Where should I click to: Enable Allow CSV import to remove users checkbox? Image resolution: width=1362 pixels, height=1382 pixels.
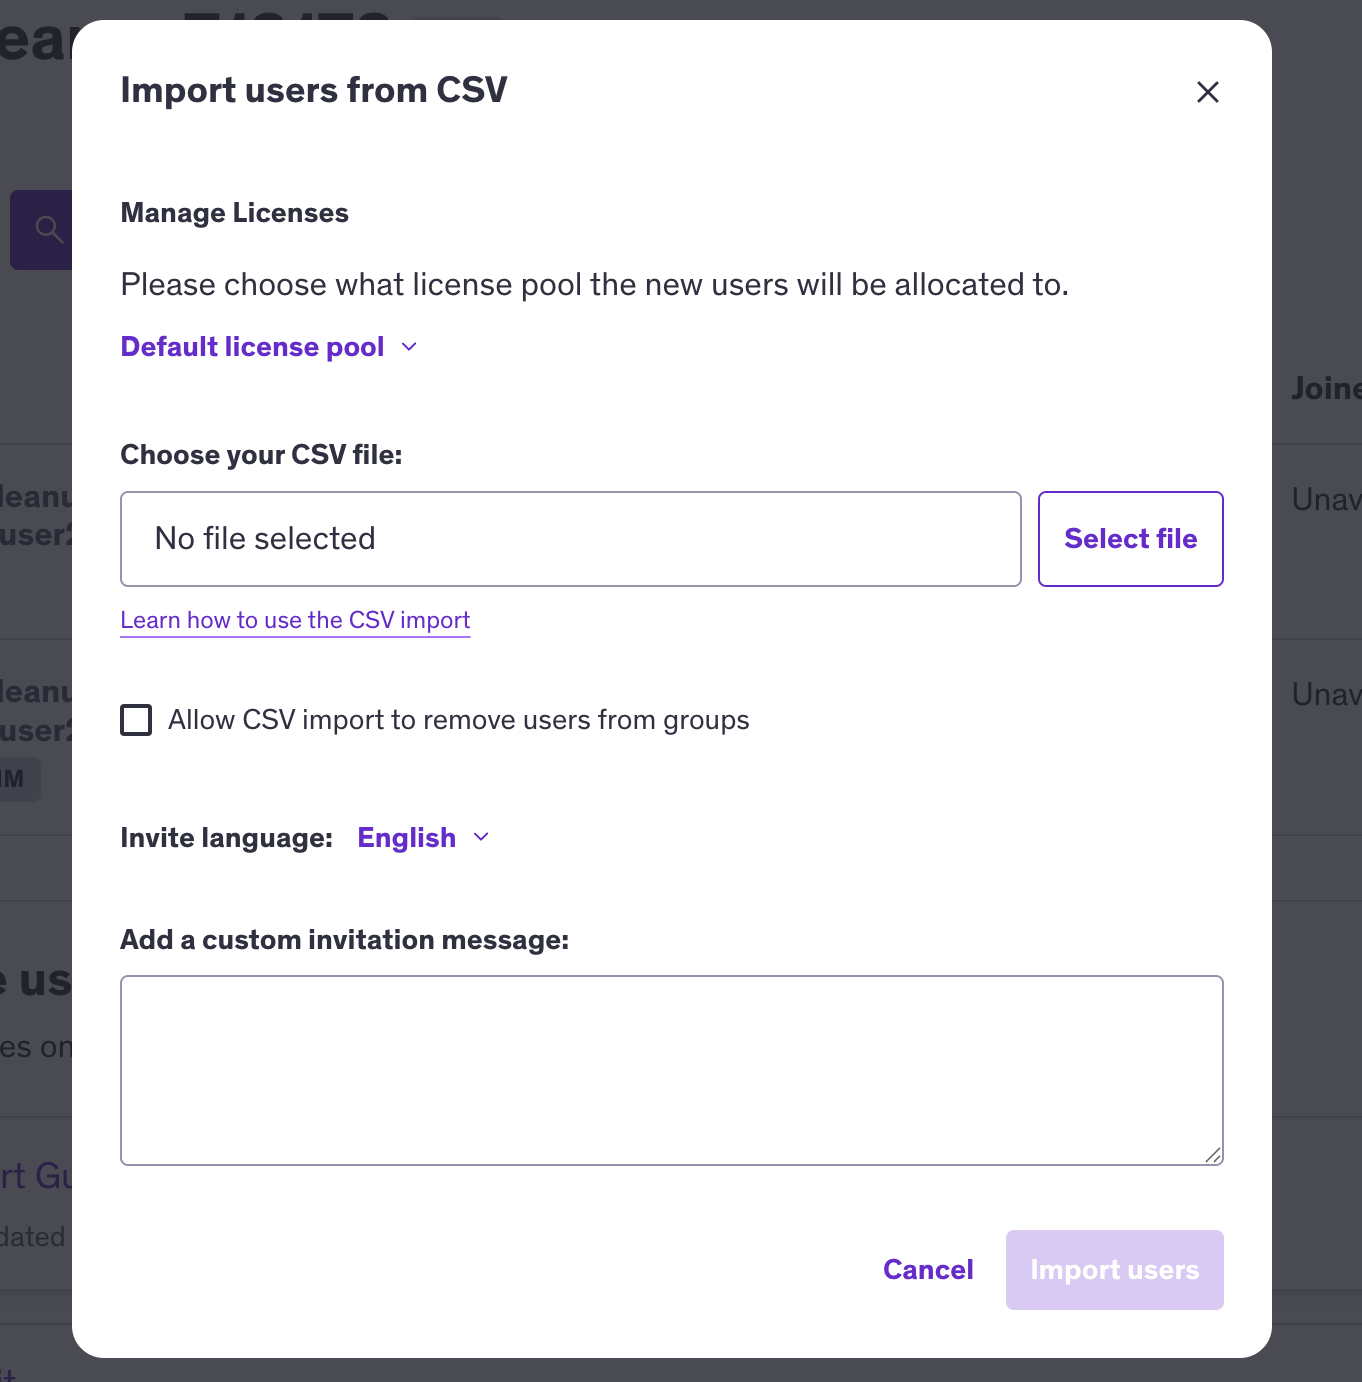click(x=136, y=720)
